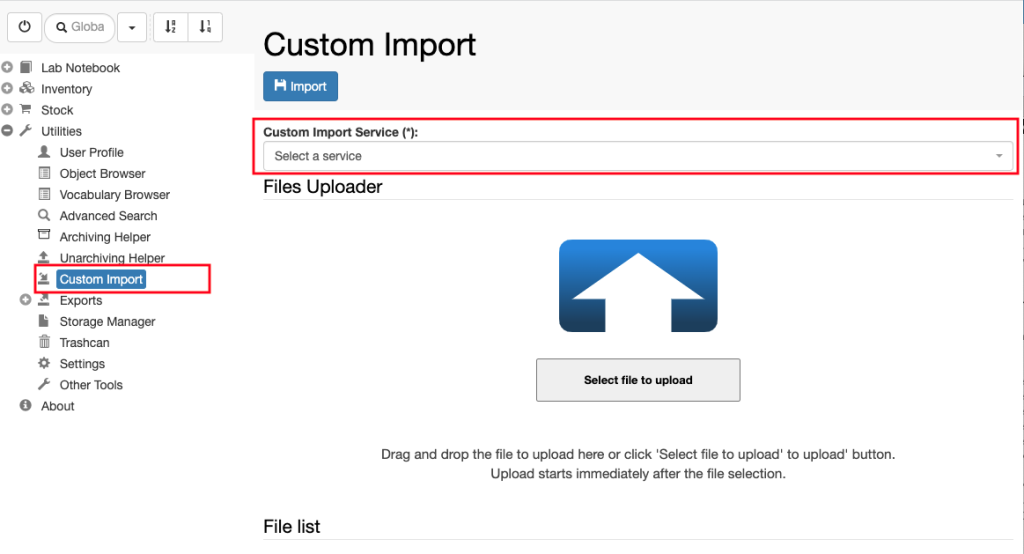1024x554 pixels.
Task: Click the About info icon
Action: click(25, 405)
